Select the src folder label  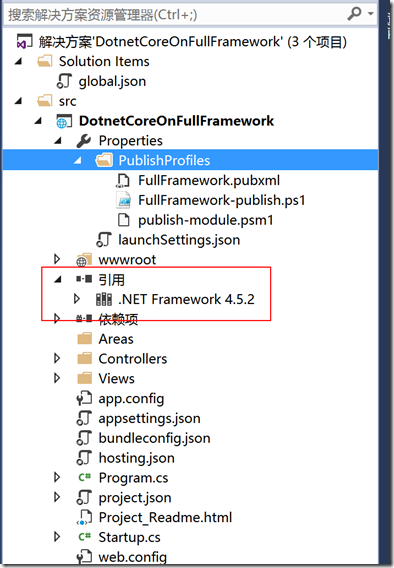pos(67,101)
